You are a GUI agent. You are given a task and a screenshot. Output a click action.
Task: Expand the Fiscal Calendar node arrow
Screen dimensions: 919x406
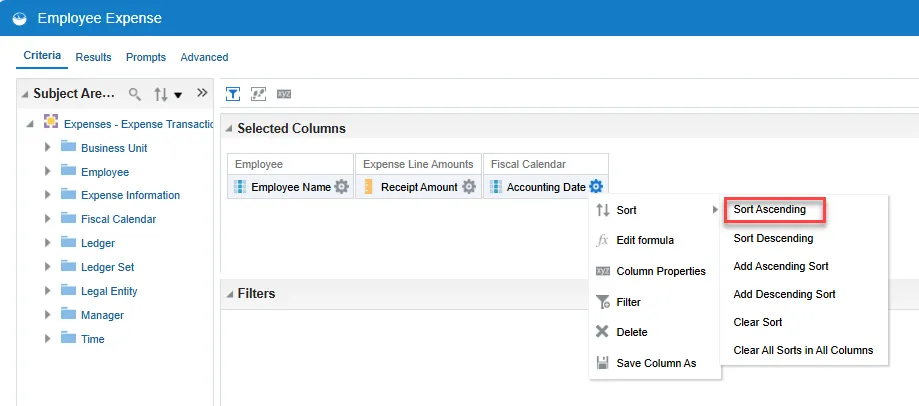47,219
